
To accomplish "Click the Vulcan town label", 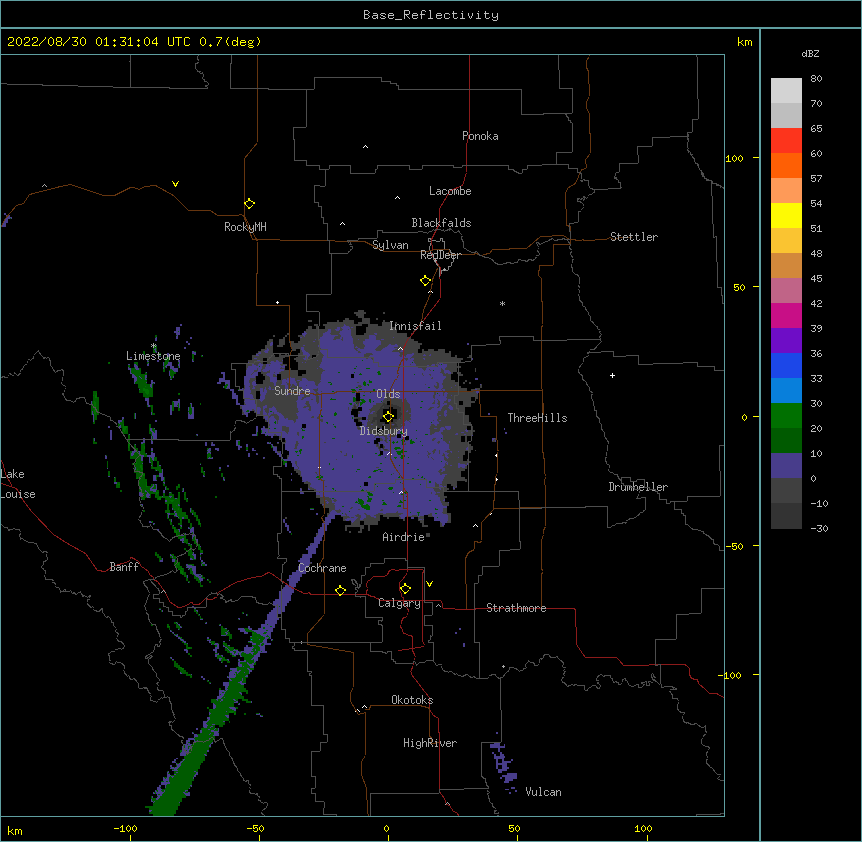I will point(543,792).
